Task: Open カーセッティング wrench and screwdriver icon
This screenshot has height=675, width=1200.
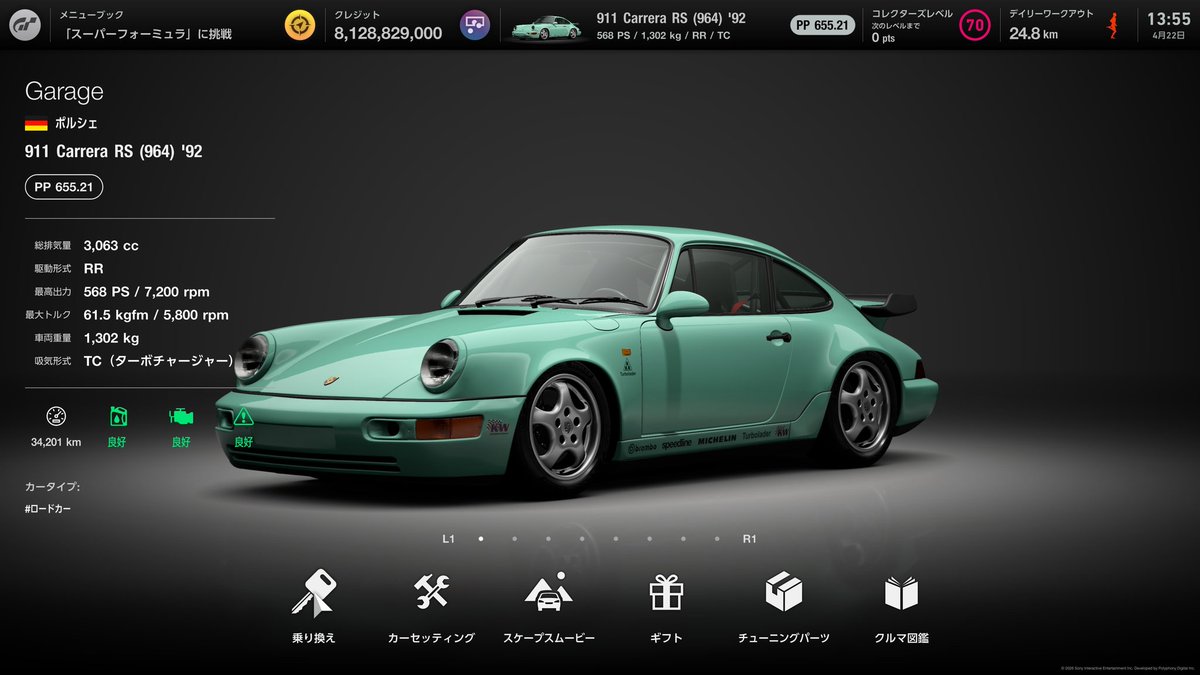Action: (x=431, y=592)
